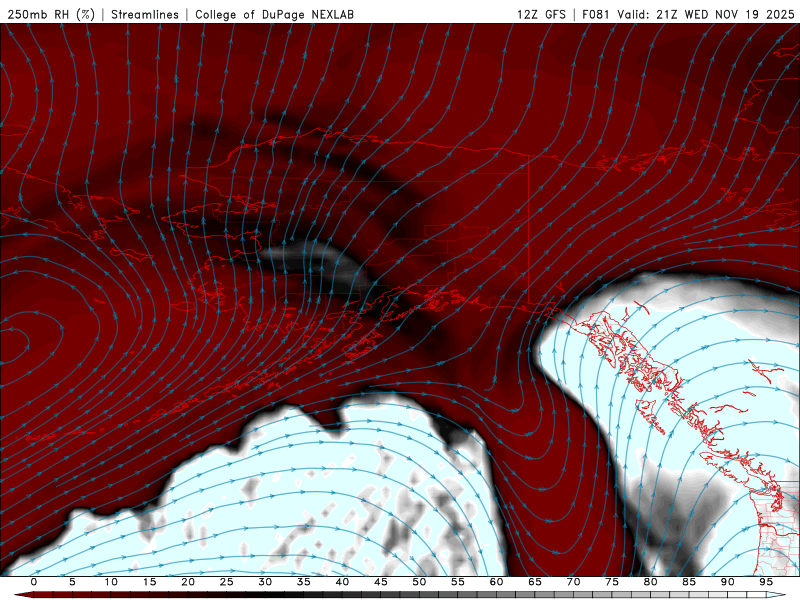Click the colorbar tick label "15"
The image size is (800, 600).
[x=149, y=582]
